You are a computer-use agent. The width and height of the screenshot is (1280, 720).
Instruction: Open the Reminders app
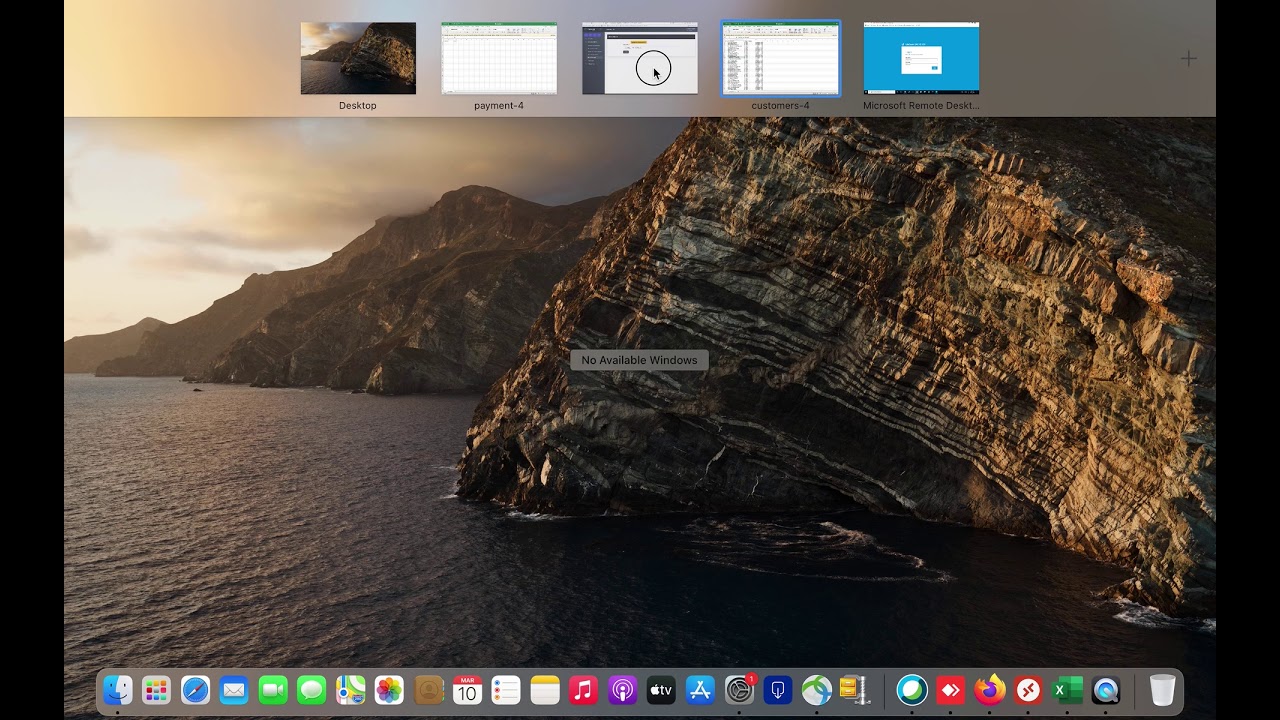coord(506,690)
